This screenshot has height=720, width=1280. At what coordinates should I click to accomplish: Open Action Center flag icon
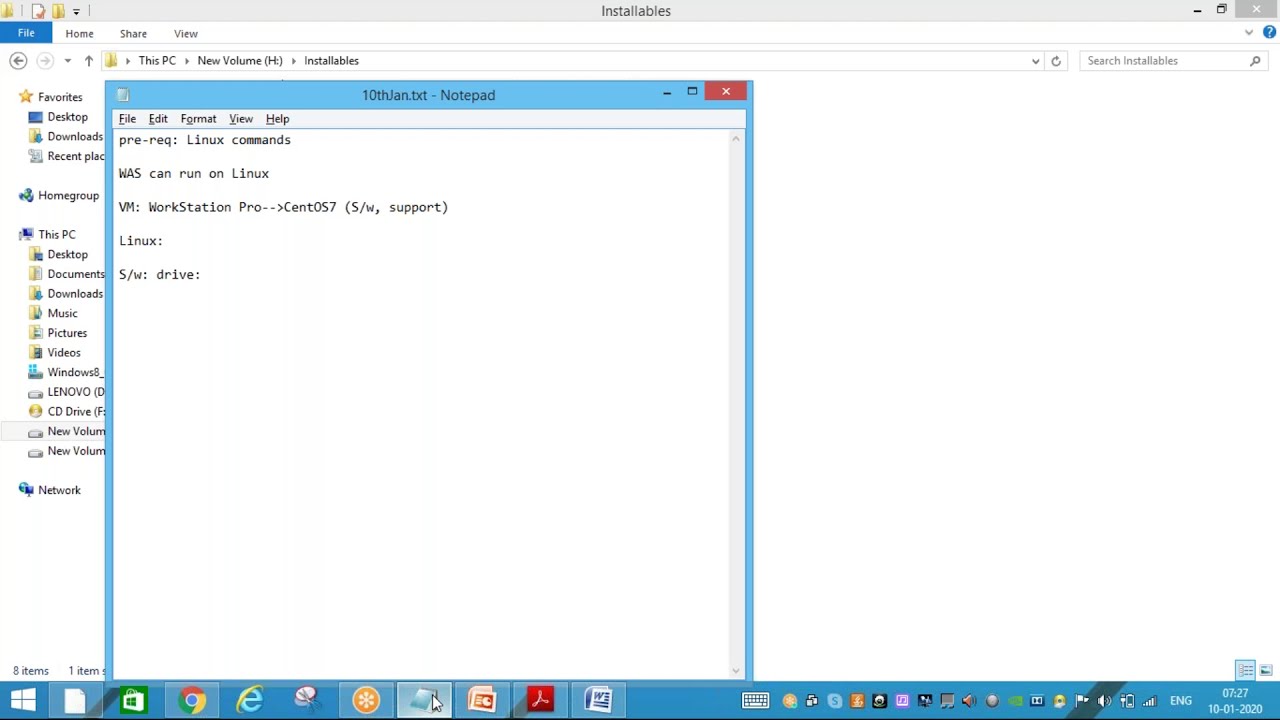pyautogui.click(x=1082, y=701)
